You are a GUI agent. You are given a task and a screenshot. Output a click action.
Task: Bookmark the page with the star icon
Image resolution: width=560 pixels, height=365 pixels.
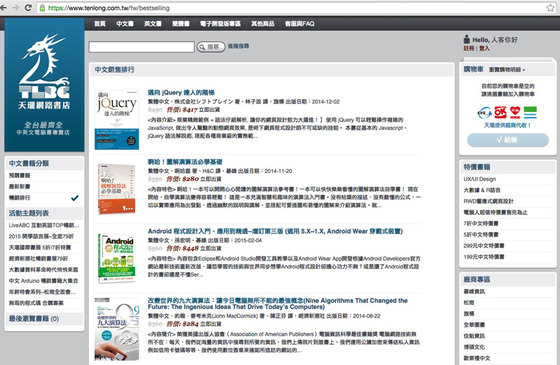pos(550,8)
